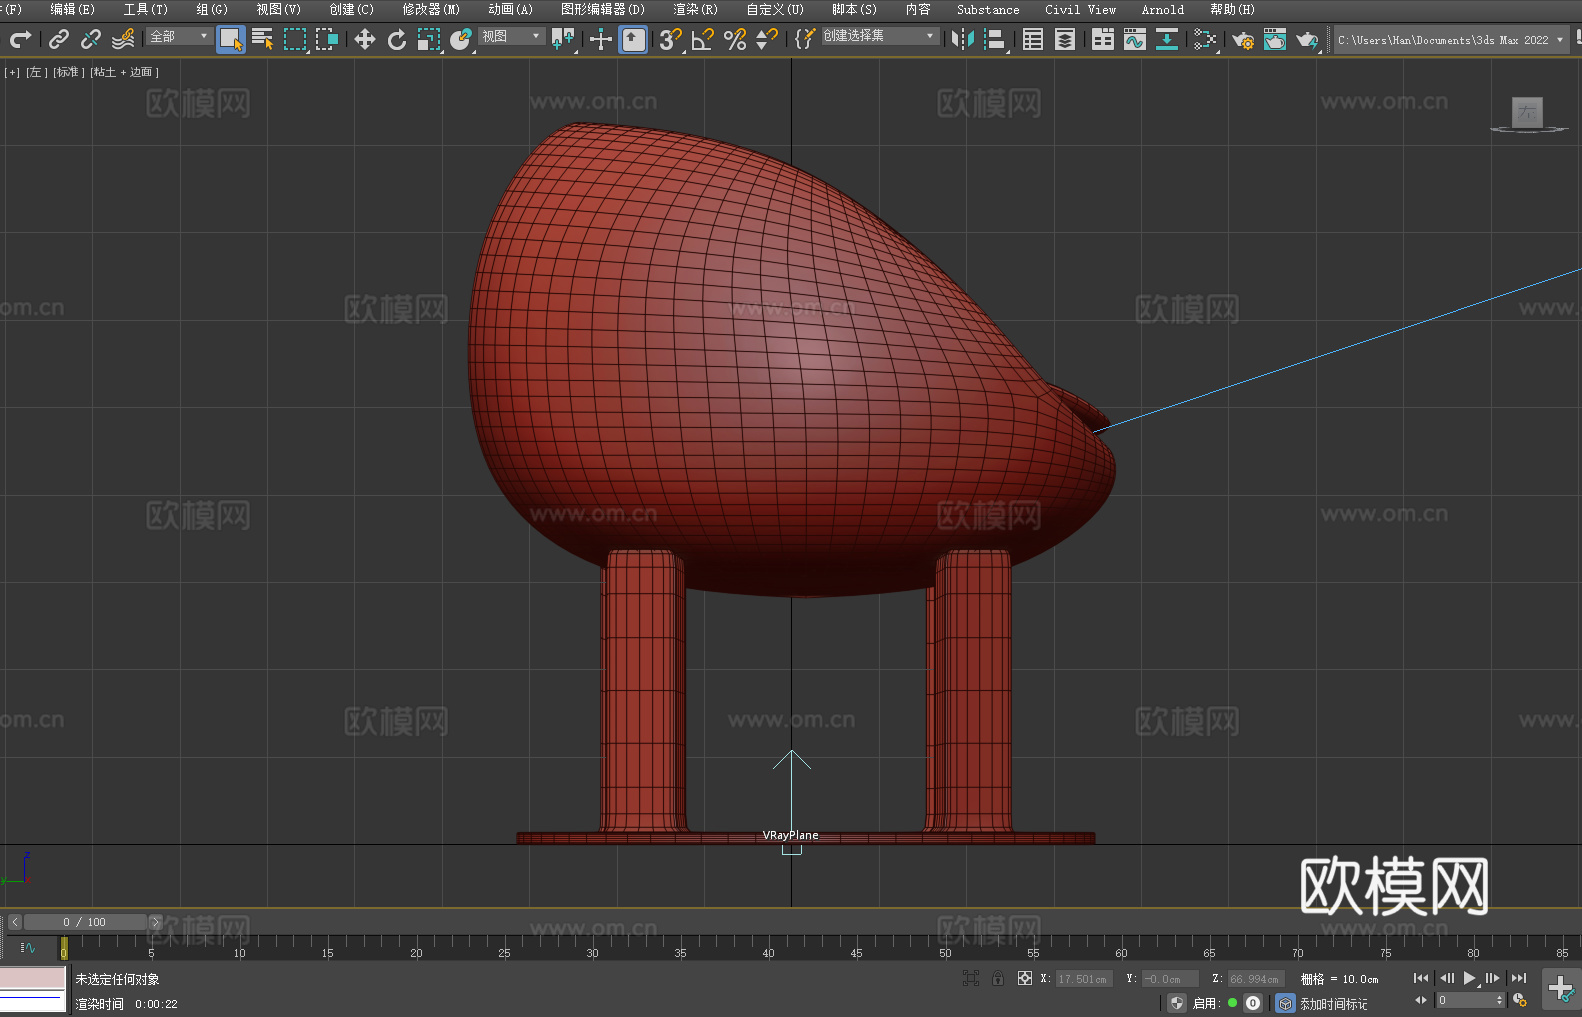Toggle Percent Snap
Screen dimensions: 1582x1017
click(x=735, y=39)
